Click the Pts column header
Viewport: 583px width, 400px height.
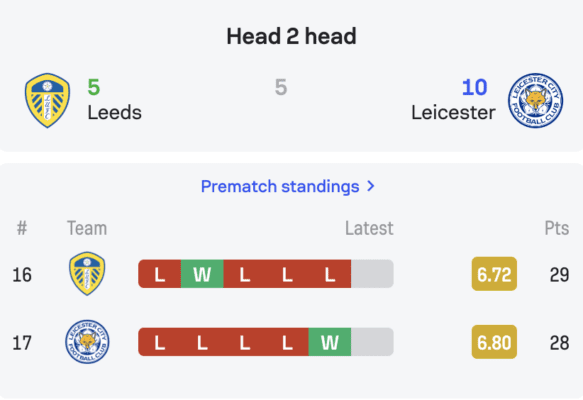[x=557, y=228]
